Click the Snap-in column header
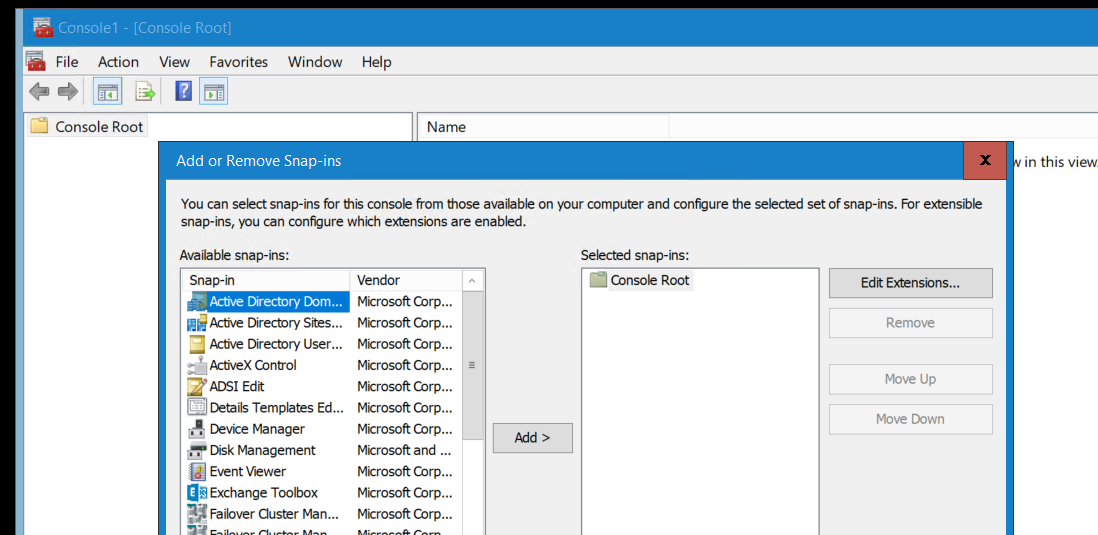The height and width of the screenshot is (535, 1098). pos(265,280)
